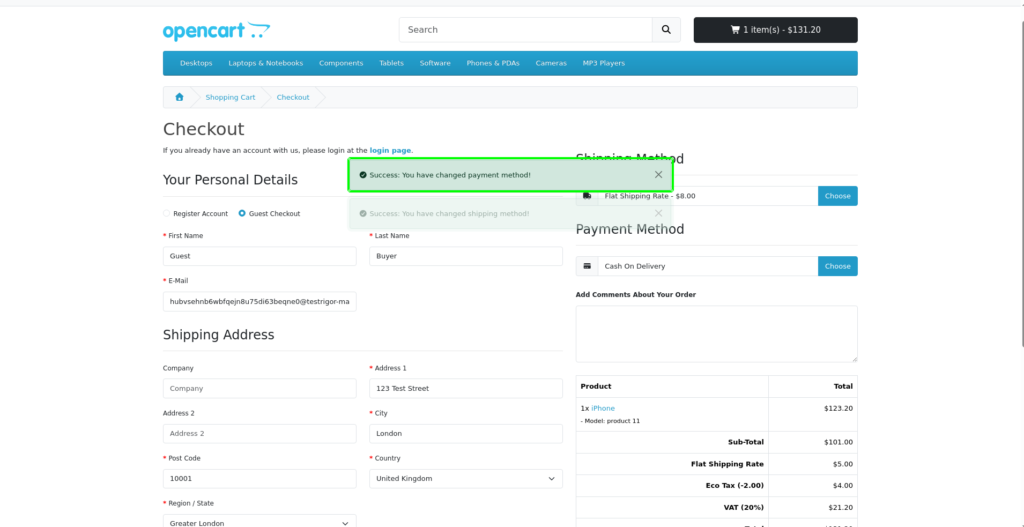
Task: Open the cart summary button
Action: [x=775, y=30]
